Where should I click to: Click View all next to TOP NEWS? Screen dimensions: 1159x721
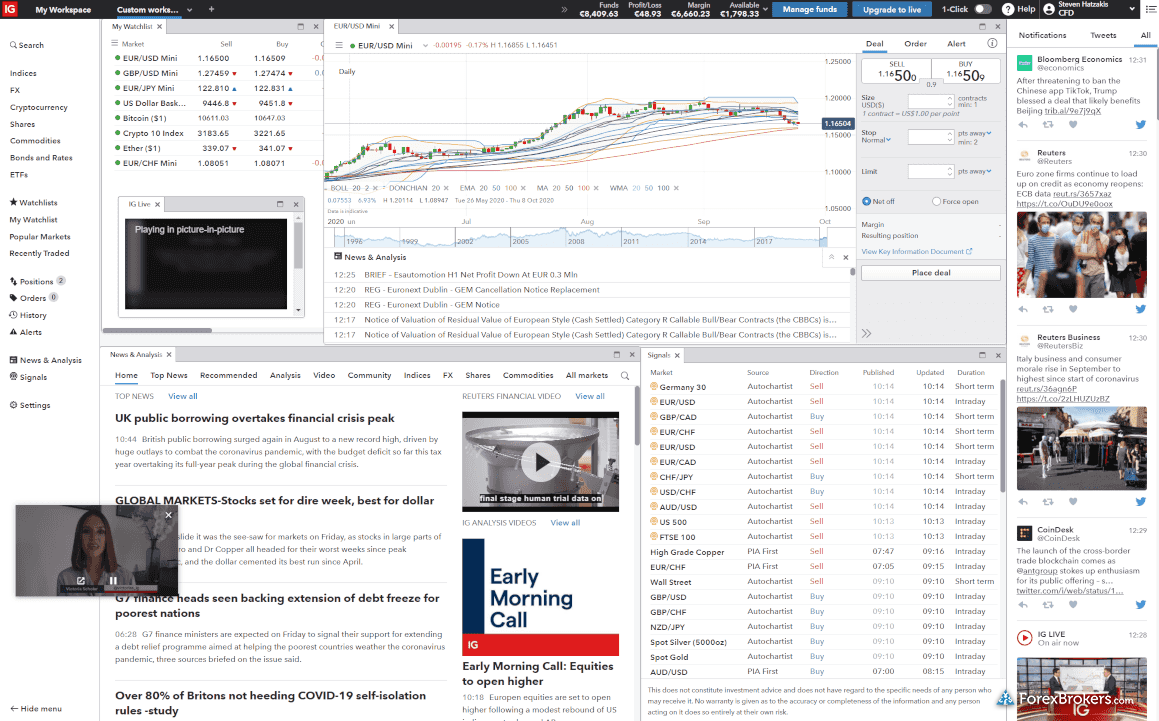(183, 396)
